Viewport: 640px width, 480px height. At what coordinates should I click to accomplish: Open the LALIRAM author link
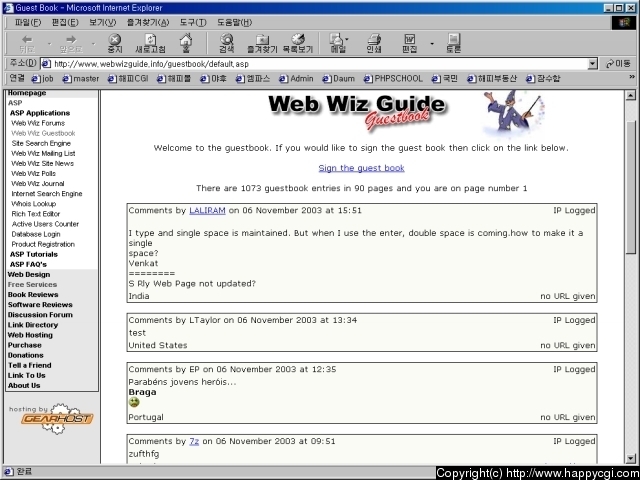(x=207, y=211)
